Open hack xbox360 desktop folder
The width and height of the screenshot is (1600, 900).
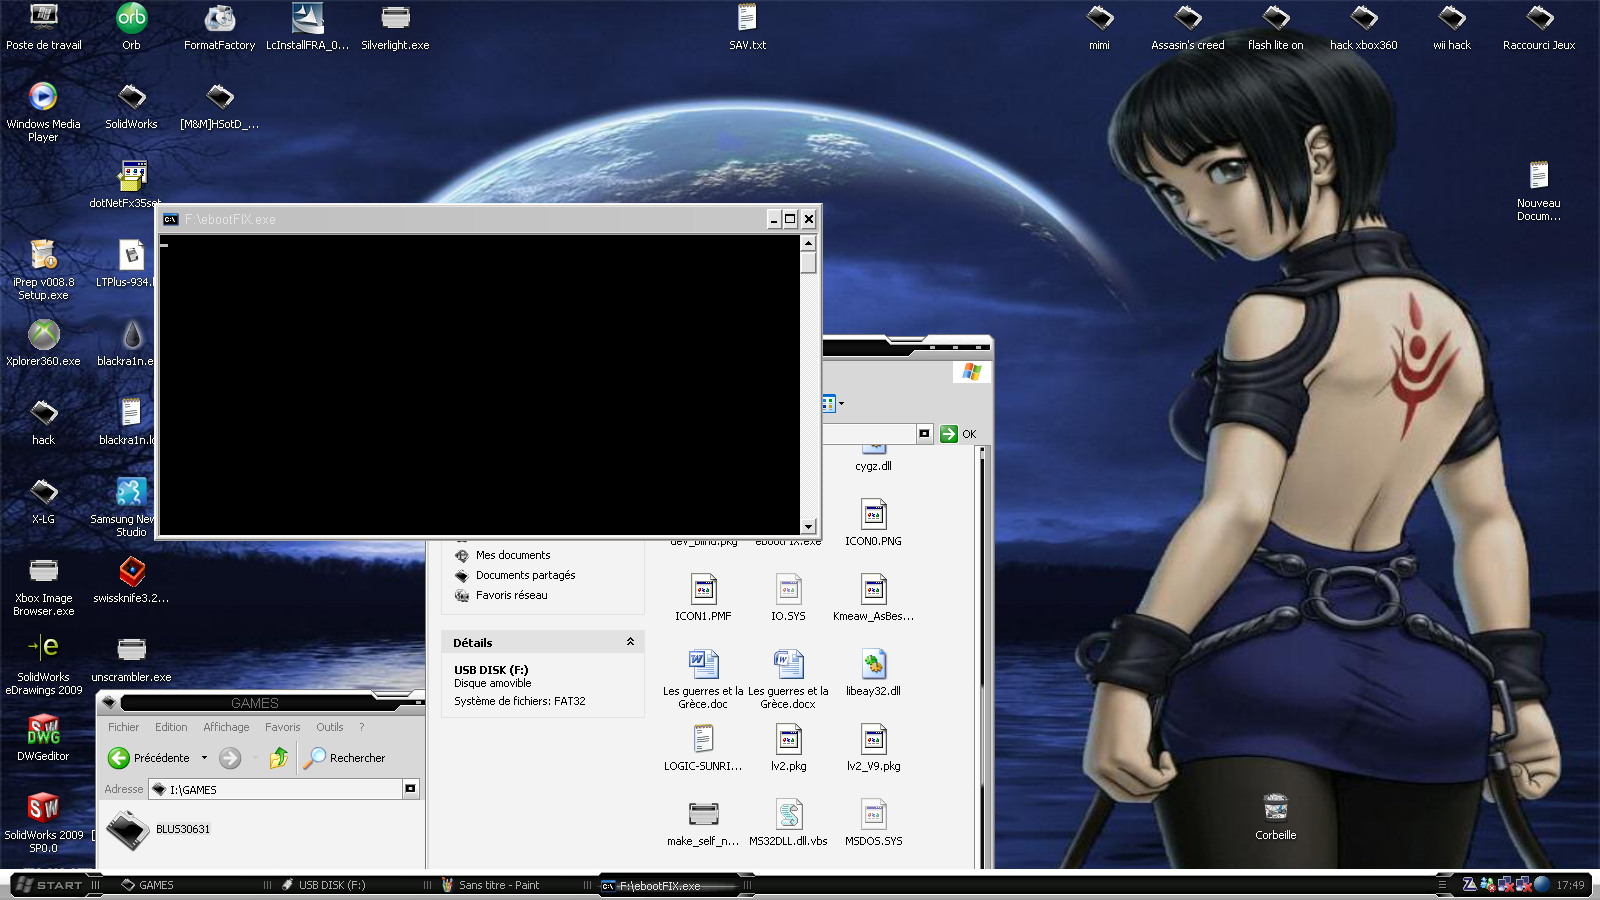pos(1363,26)
